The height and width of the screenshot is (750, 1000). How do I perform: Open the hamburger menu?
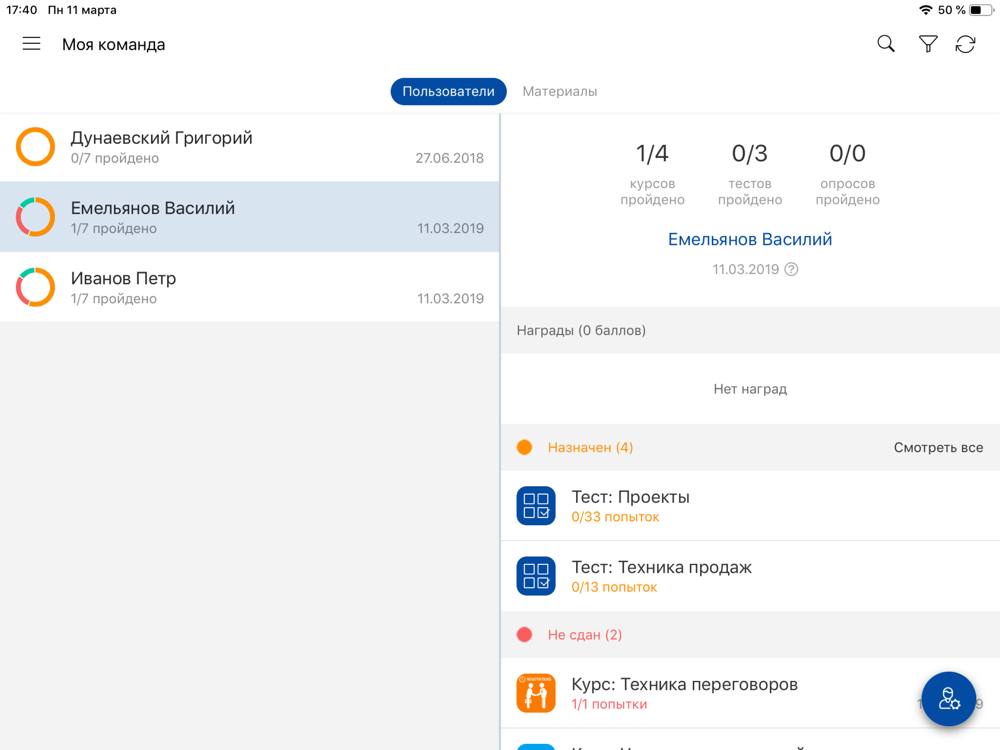(x=31, y=44)
